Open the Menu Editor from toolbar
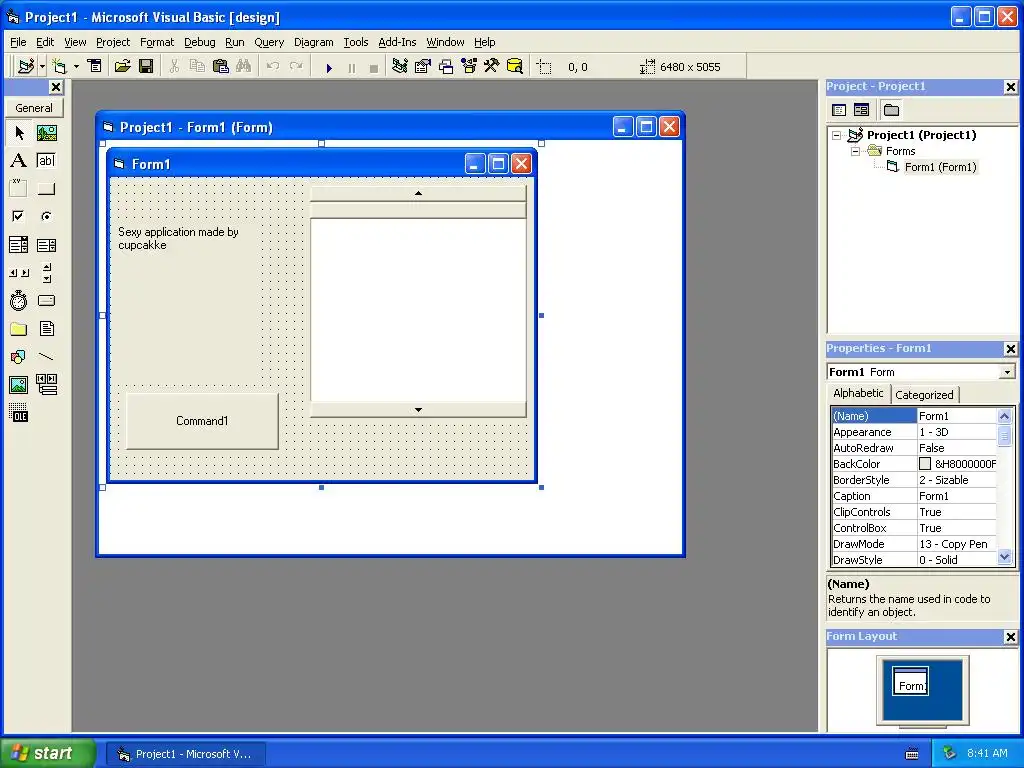 [95, 67]
